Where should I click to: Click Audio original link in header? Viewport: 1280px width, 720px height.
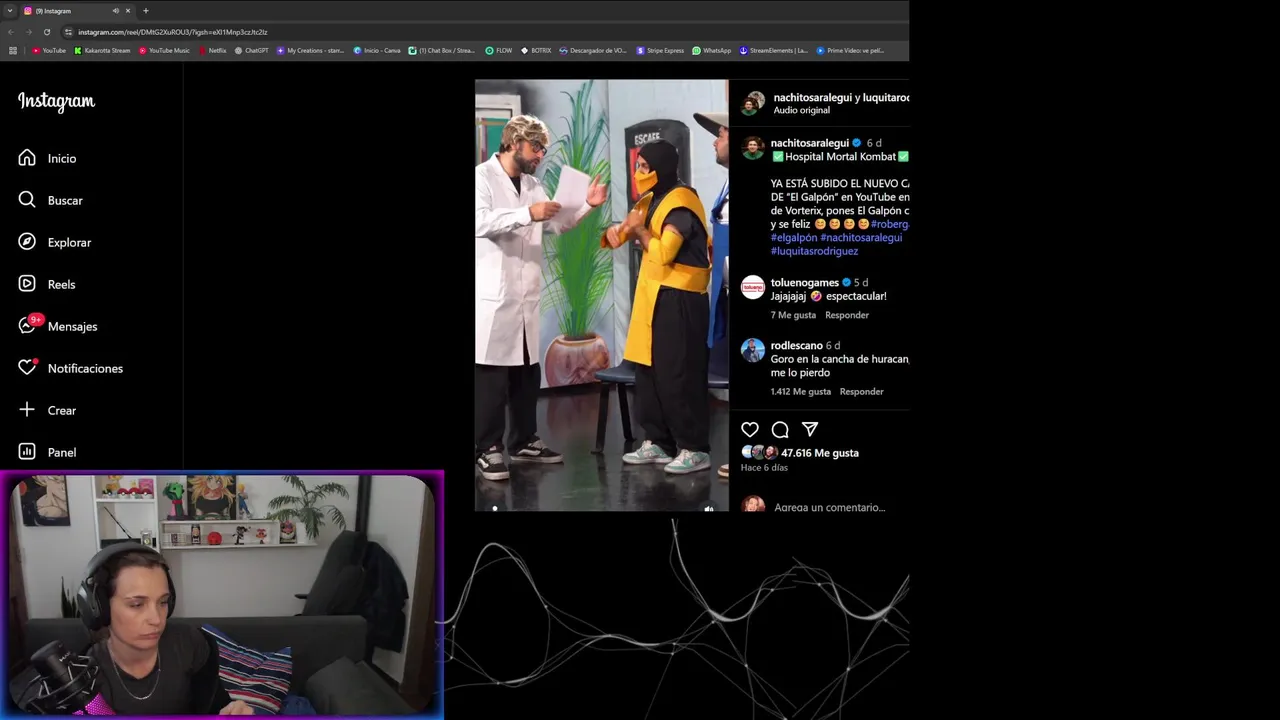[801, 110]
